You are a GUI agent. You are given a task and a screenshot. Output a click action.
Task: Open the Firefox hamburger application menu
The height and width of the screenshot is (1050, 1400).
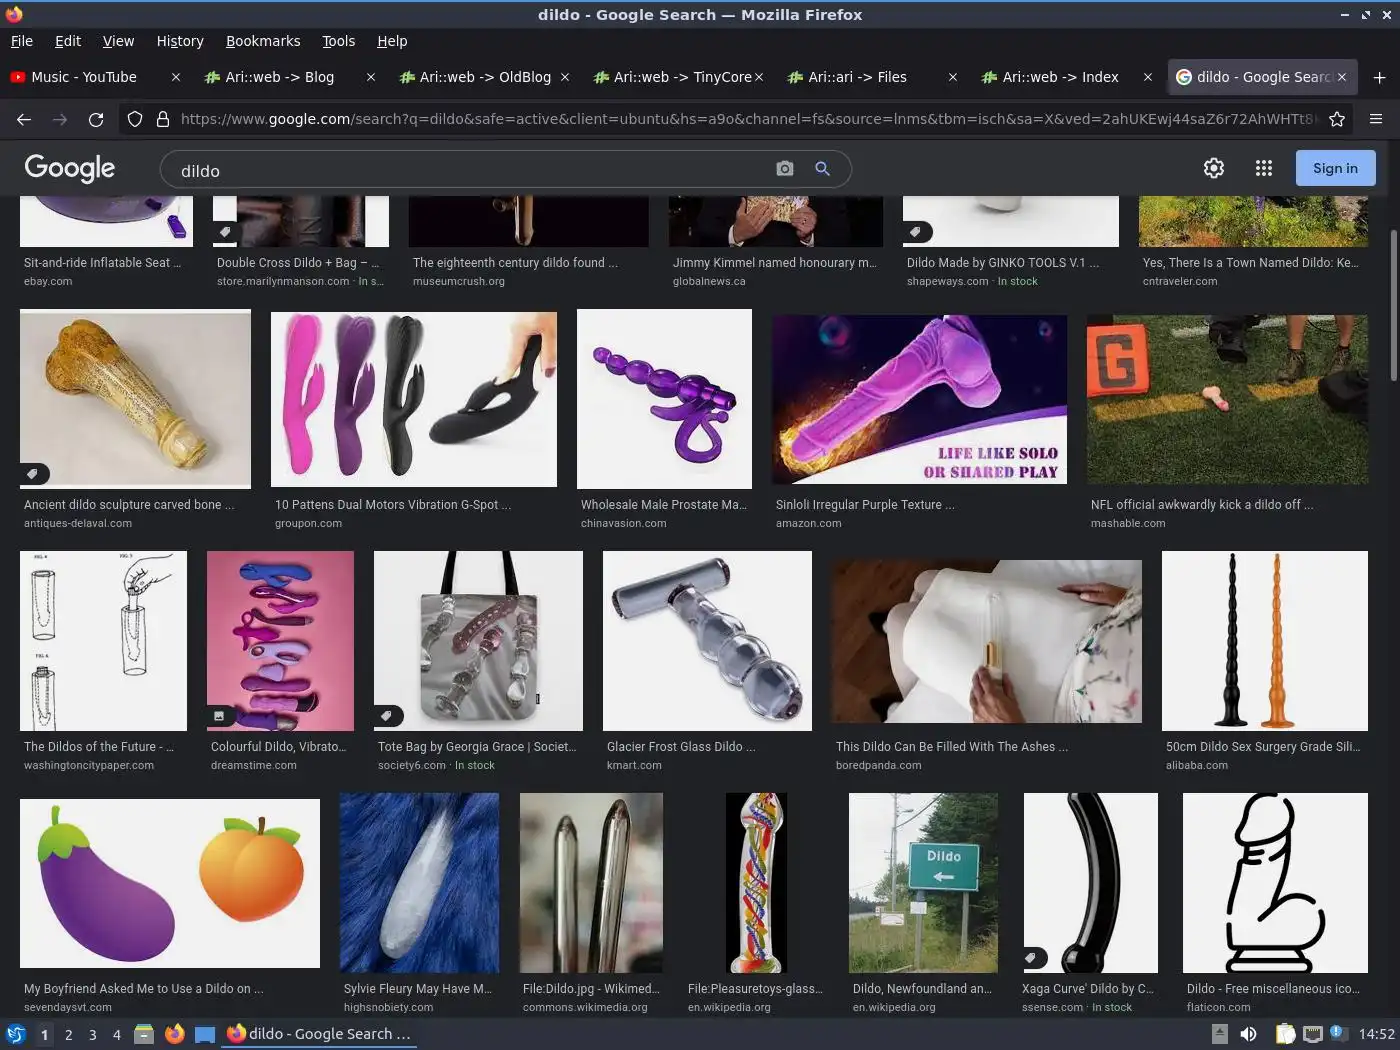pos(1376,119)
